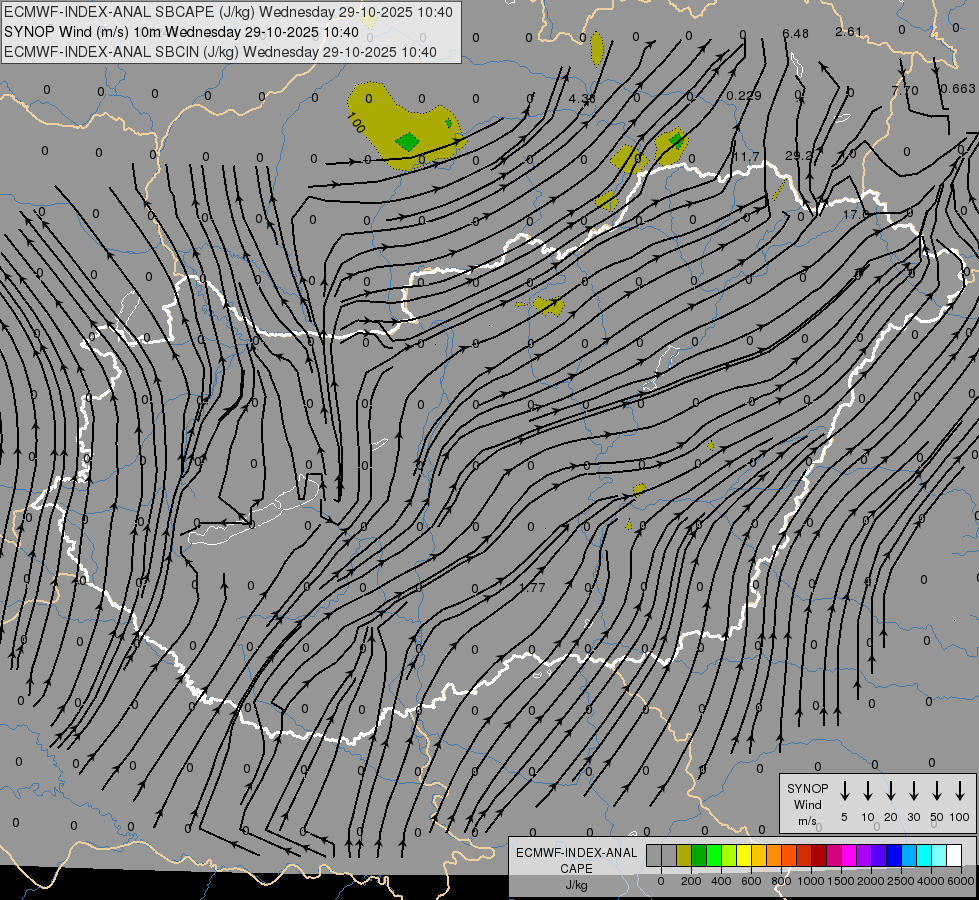This screenshot has height=900, width=979.
Task: Pick the pale cyan swatch right of the 4000 tick
Action: click(x=938, y=855)
